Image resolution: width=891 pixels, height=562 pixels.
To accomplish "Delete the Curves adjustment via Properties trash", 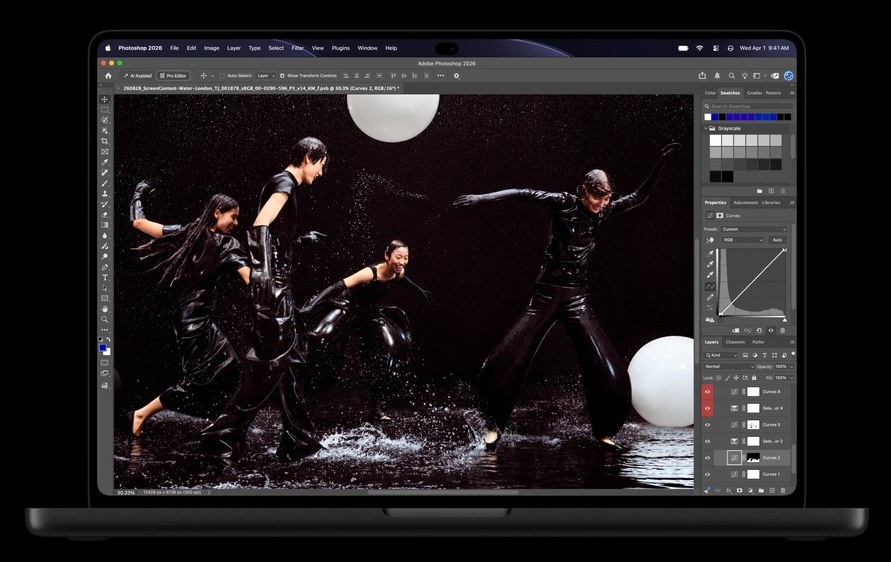I will click(x=782, y=330).
